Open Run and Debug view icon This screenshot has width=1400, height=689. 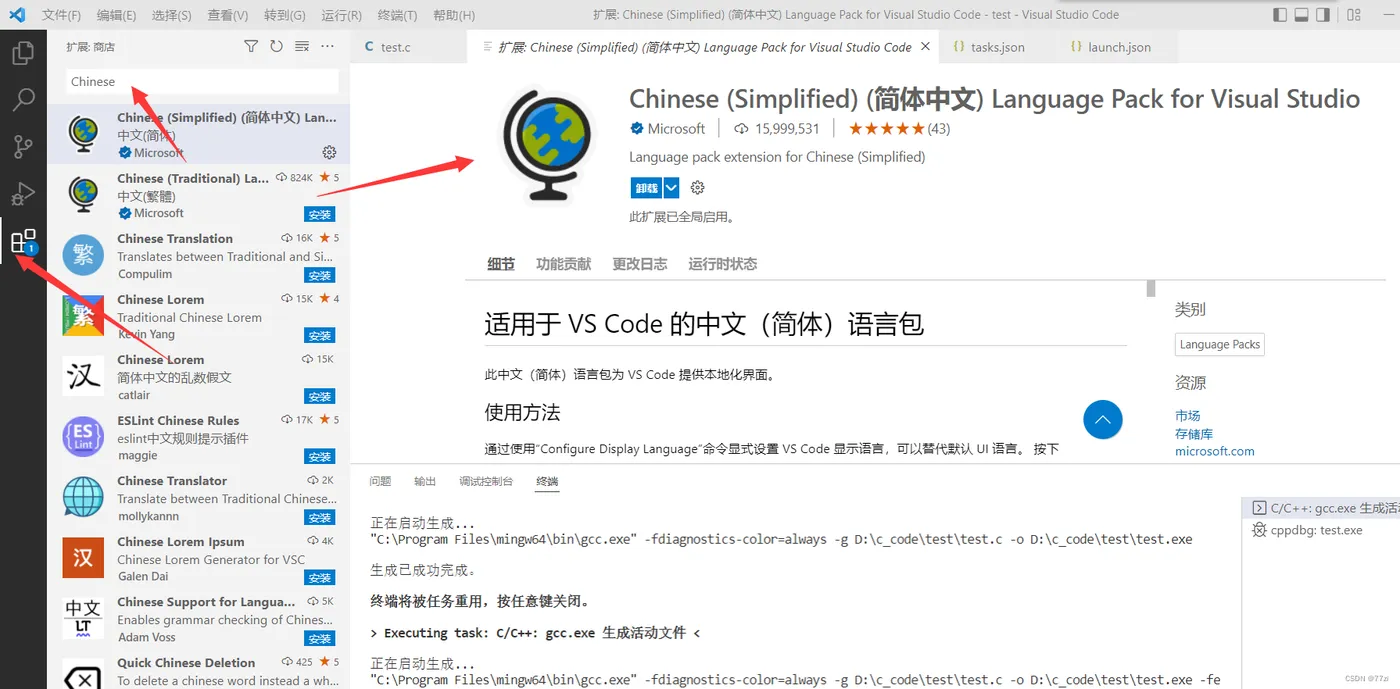[x=23, y=193]
